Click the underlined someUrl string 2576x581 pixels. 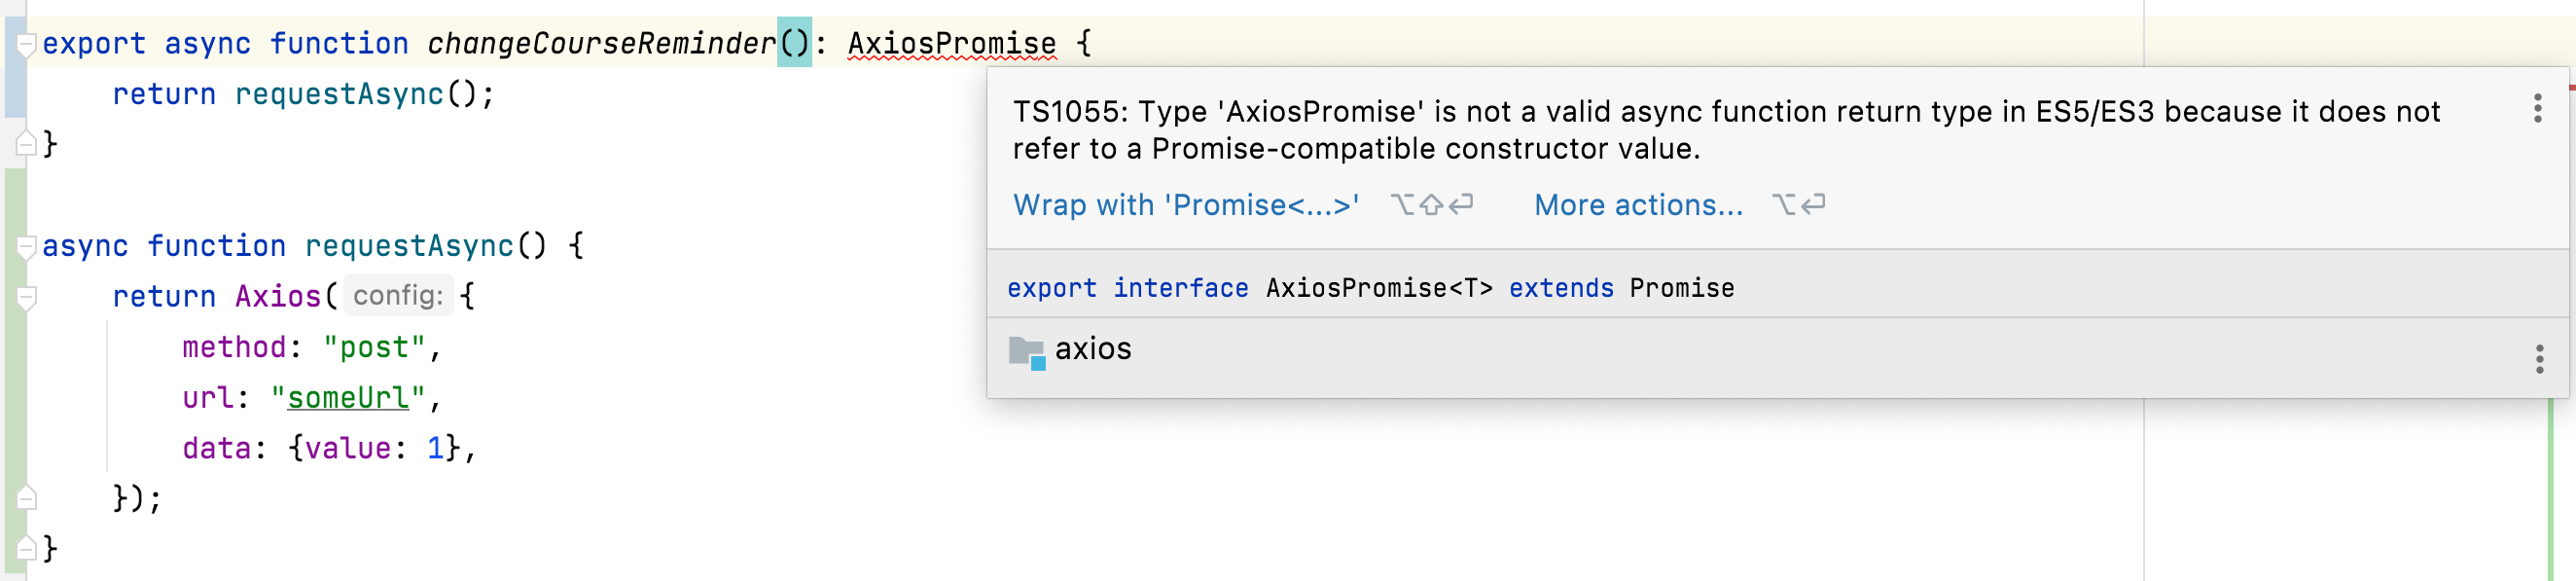click(x=347, y=397)
